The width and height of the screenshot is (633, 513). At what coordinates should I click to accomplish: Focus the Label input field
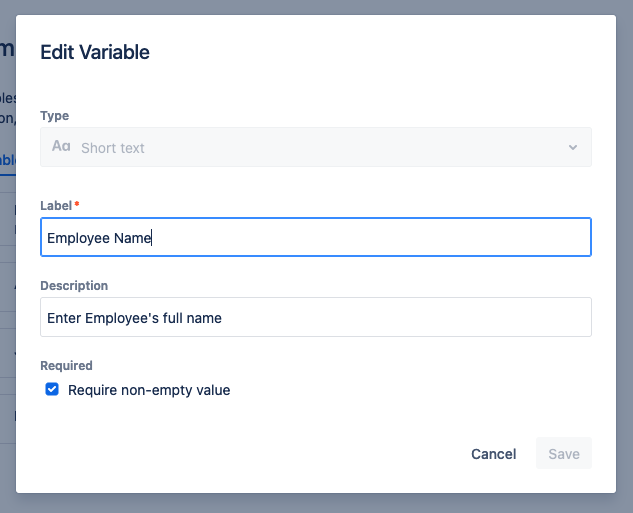click(370, 238)
